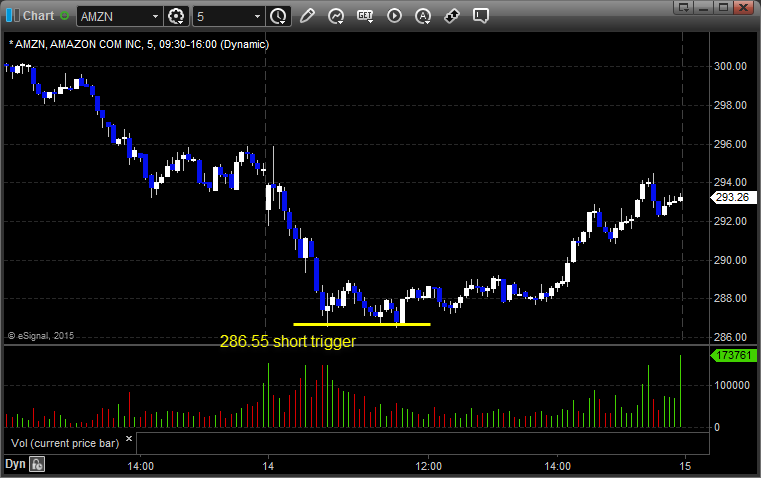Click the Vol (current price bar) label

pos(65,444)
